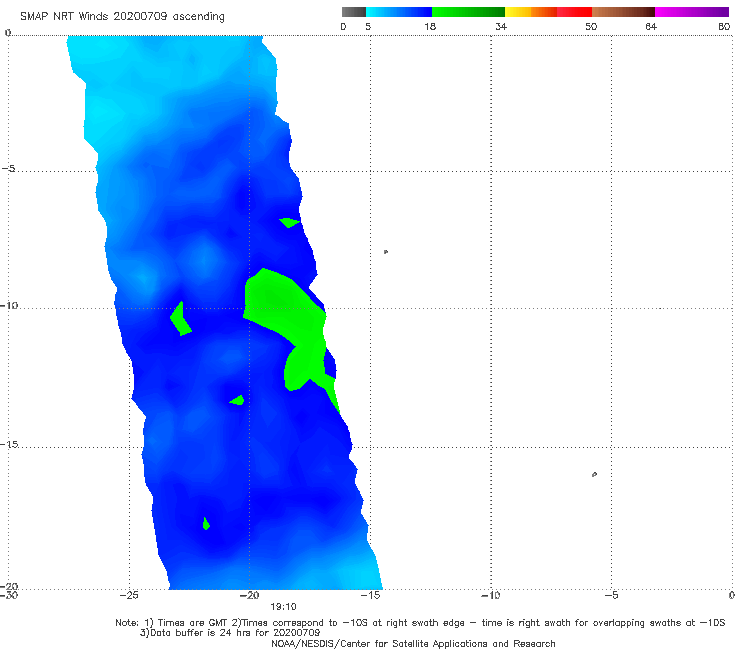The image size is (740, 650).
Task: Click the magenta-purple segment of the color bar
Action: click(692, 12)
